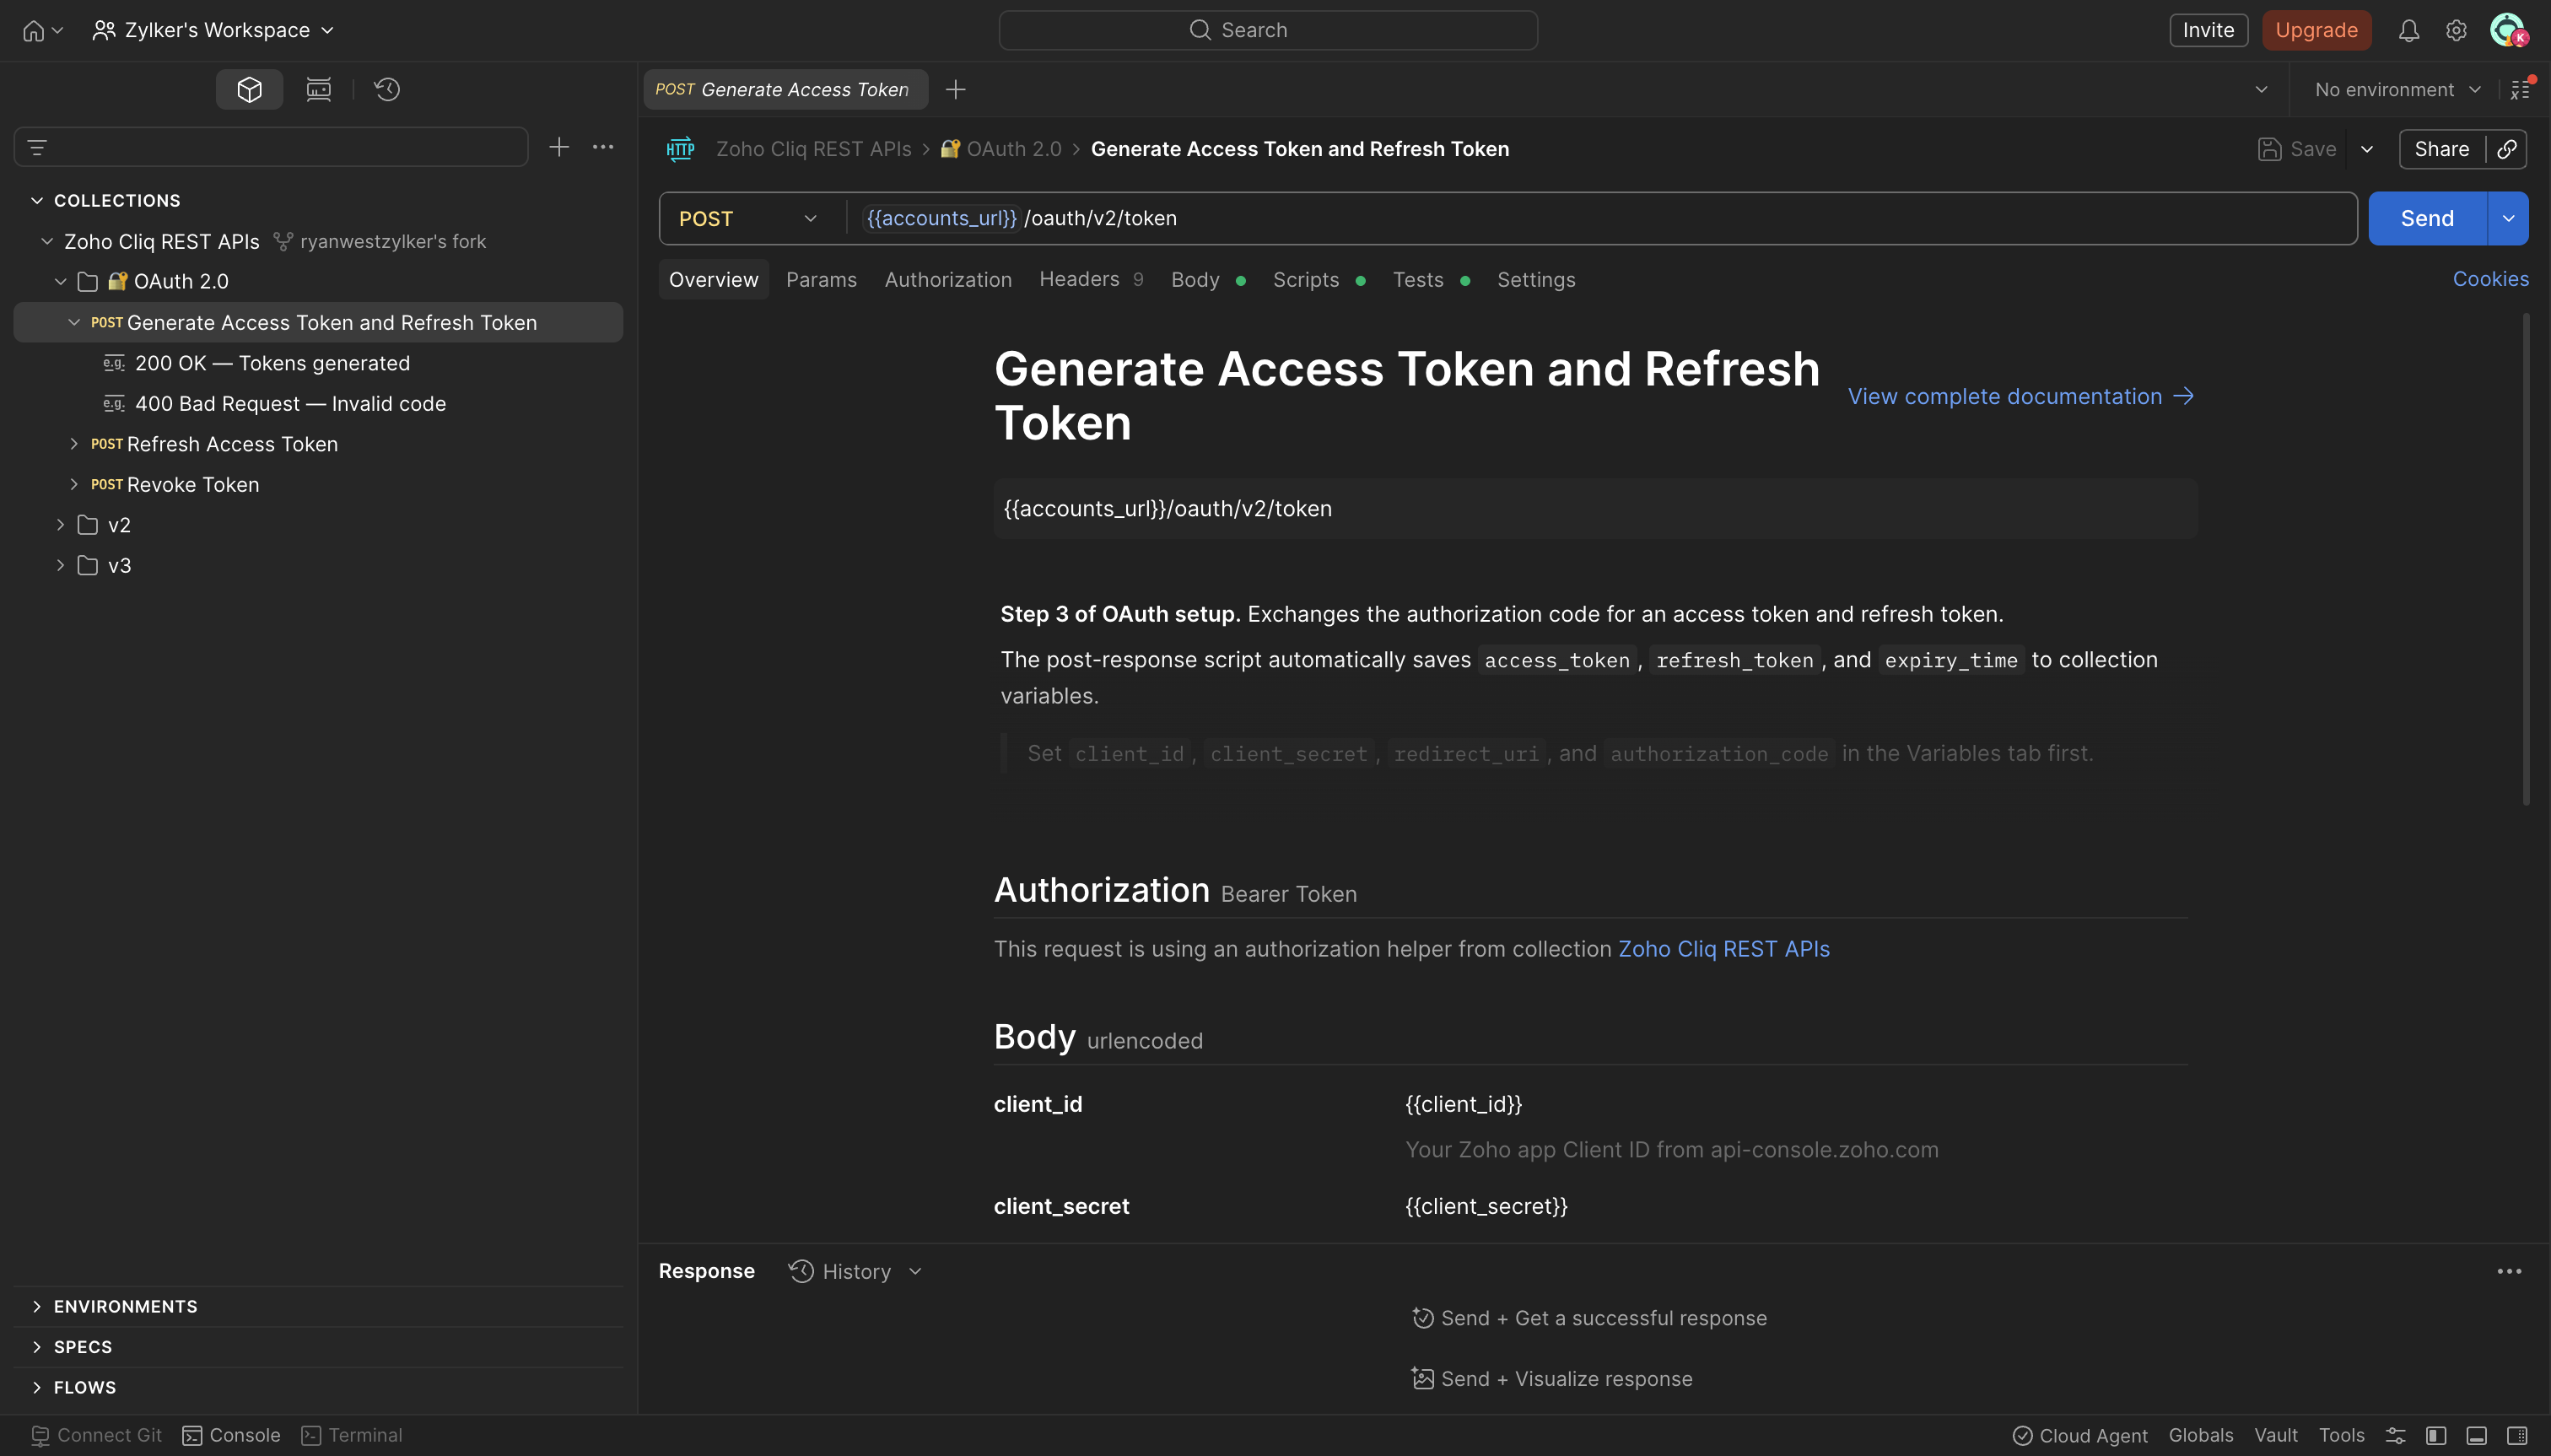Click the sidebar filter icon

pyautogui.click(x=37, y=148)
